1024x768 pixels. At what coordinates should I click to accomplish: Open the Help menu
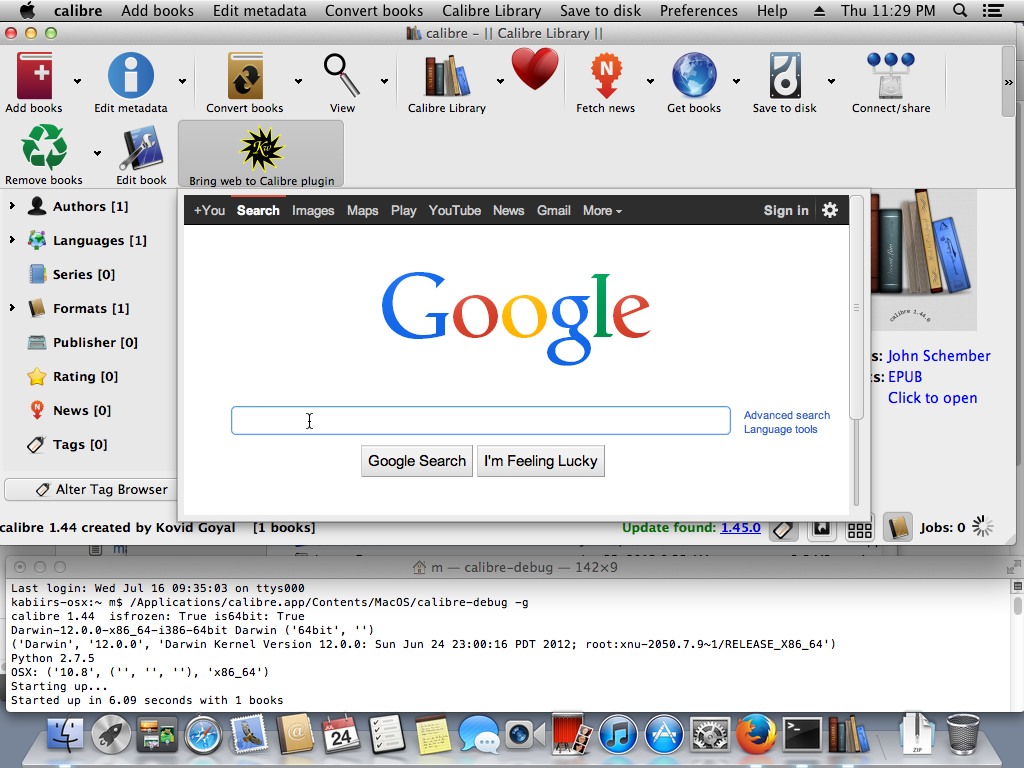coord(772,10)
